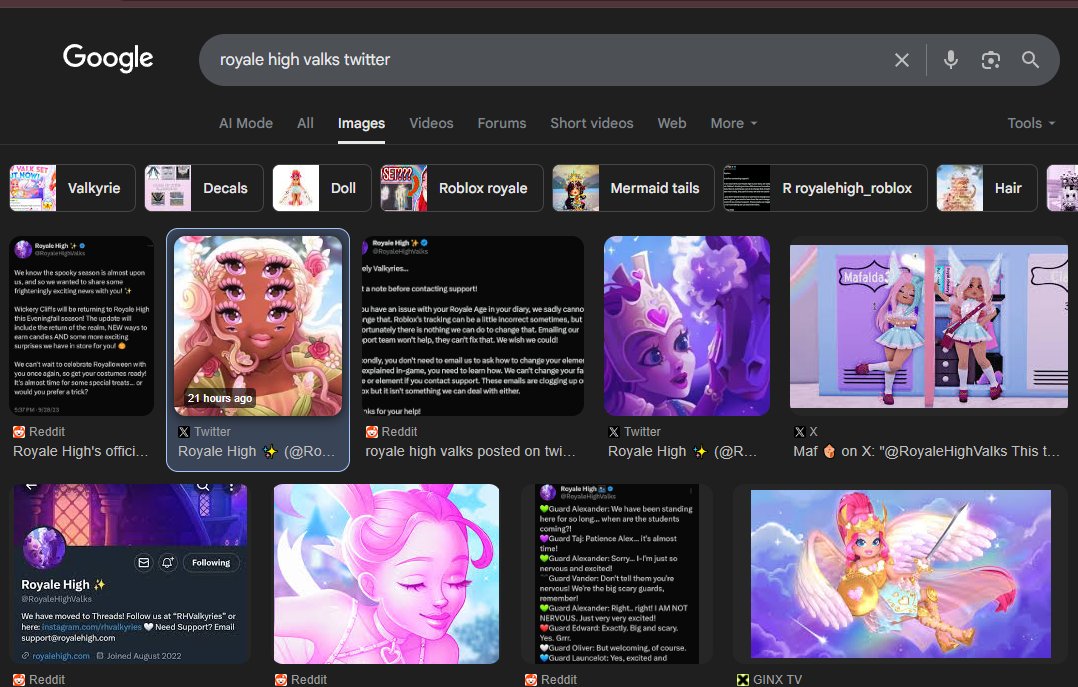
Task: Click Reddit icon under Guard Alexander result
Action: coord(531,679)
